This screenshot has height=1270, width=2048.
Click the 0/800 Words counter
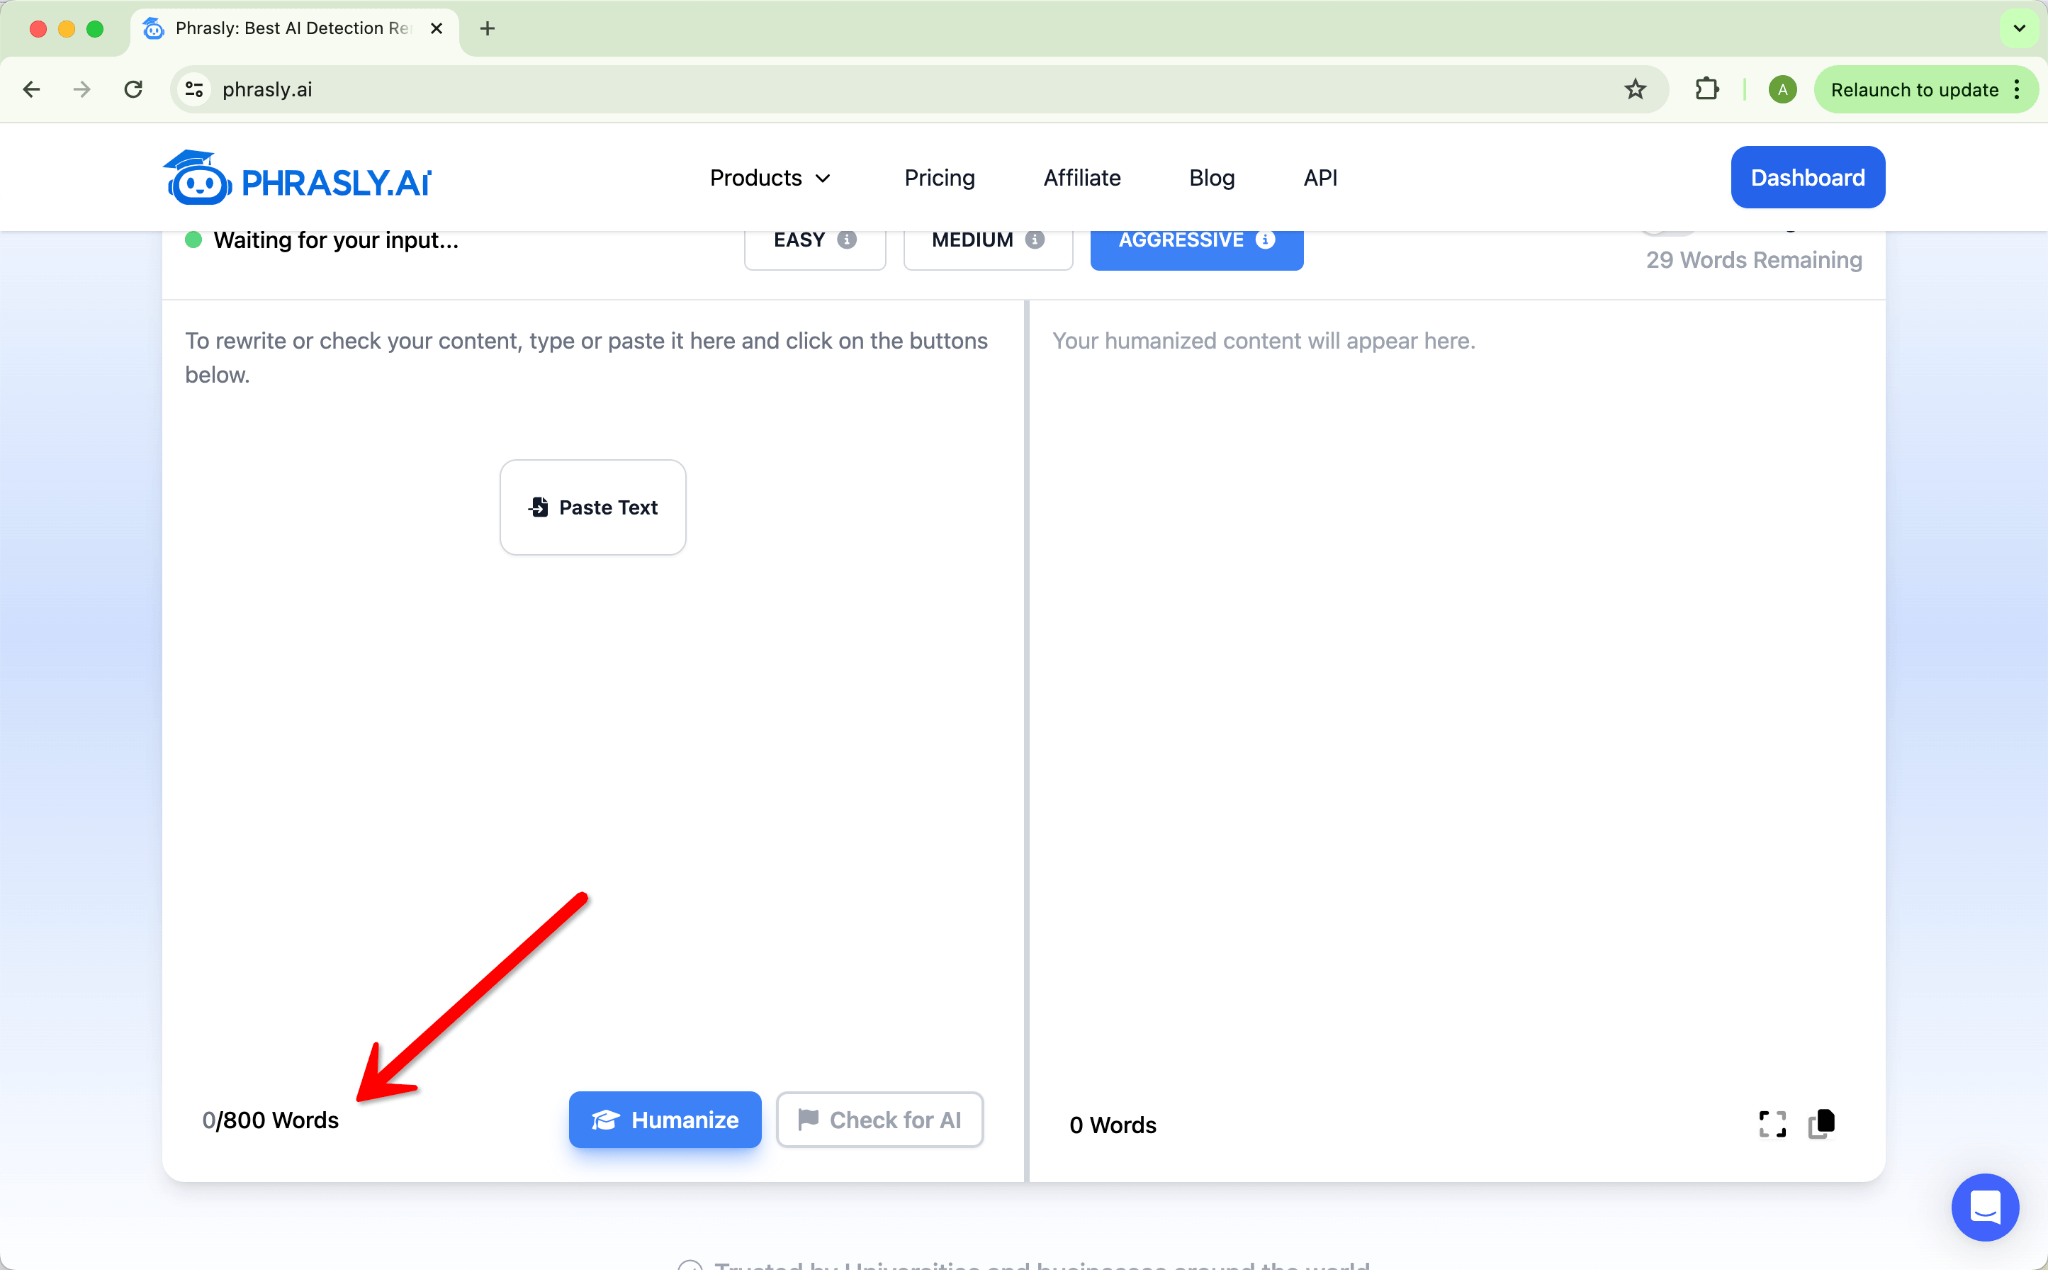pyautogui.click(x=270, y=1120)
